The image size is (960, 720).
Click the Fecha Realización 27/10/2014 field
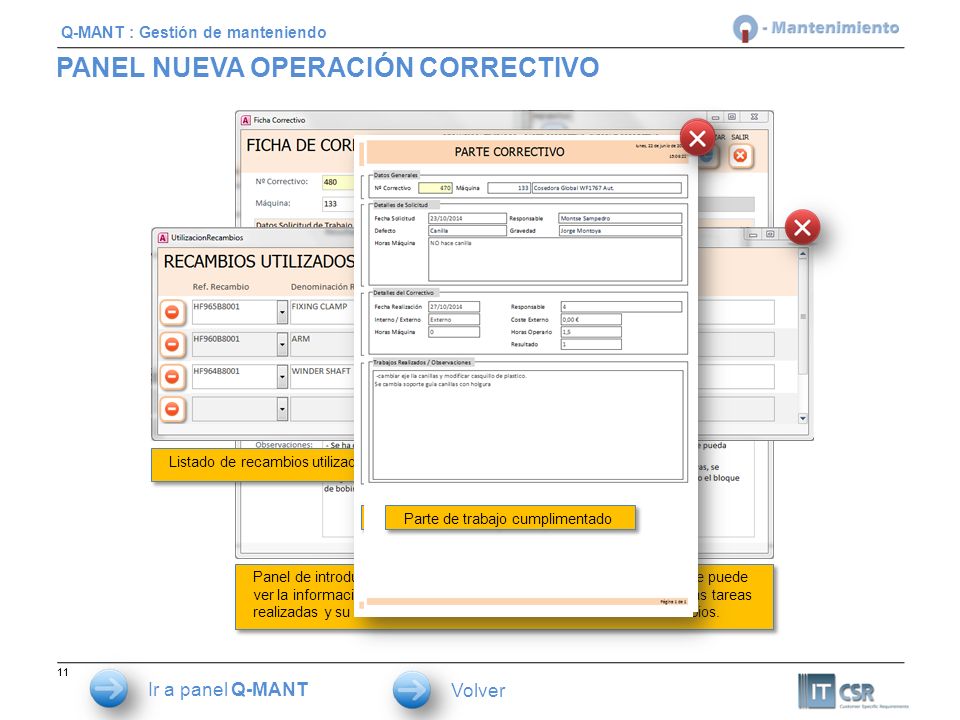pos(454,307)
